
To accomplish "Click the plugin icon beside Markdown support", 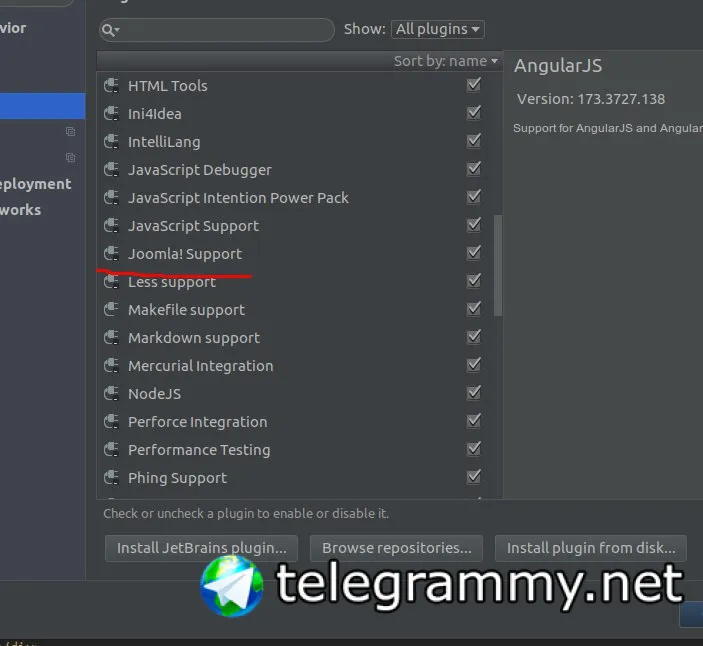I will [111, 338].
